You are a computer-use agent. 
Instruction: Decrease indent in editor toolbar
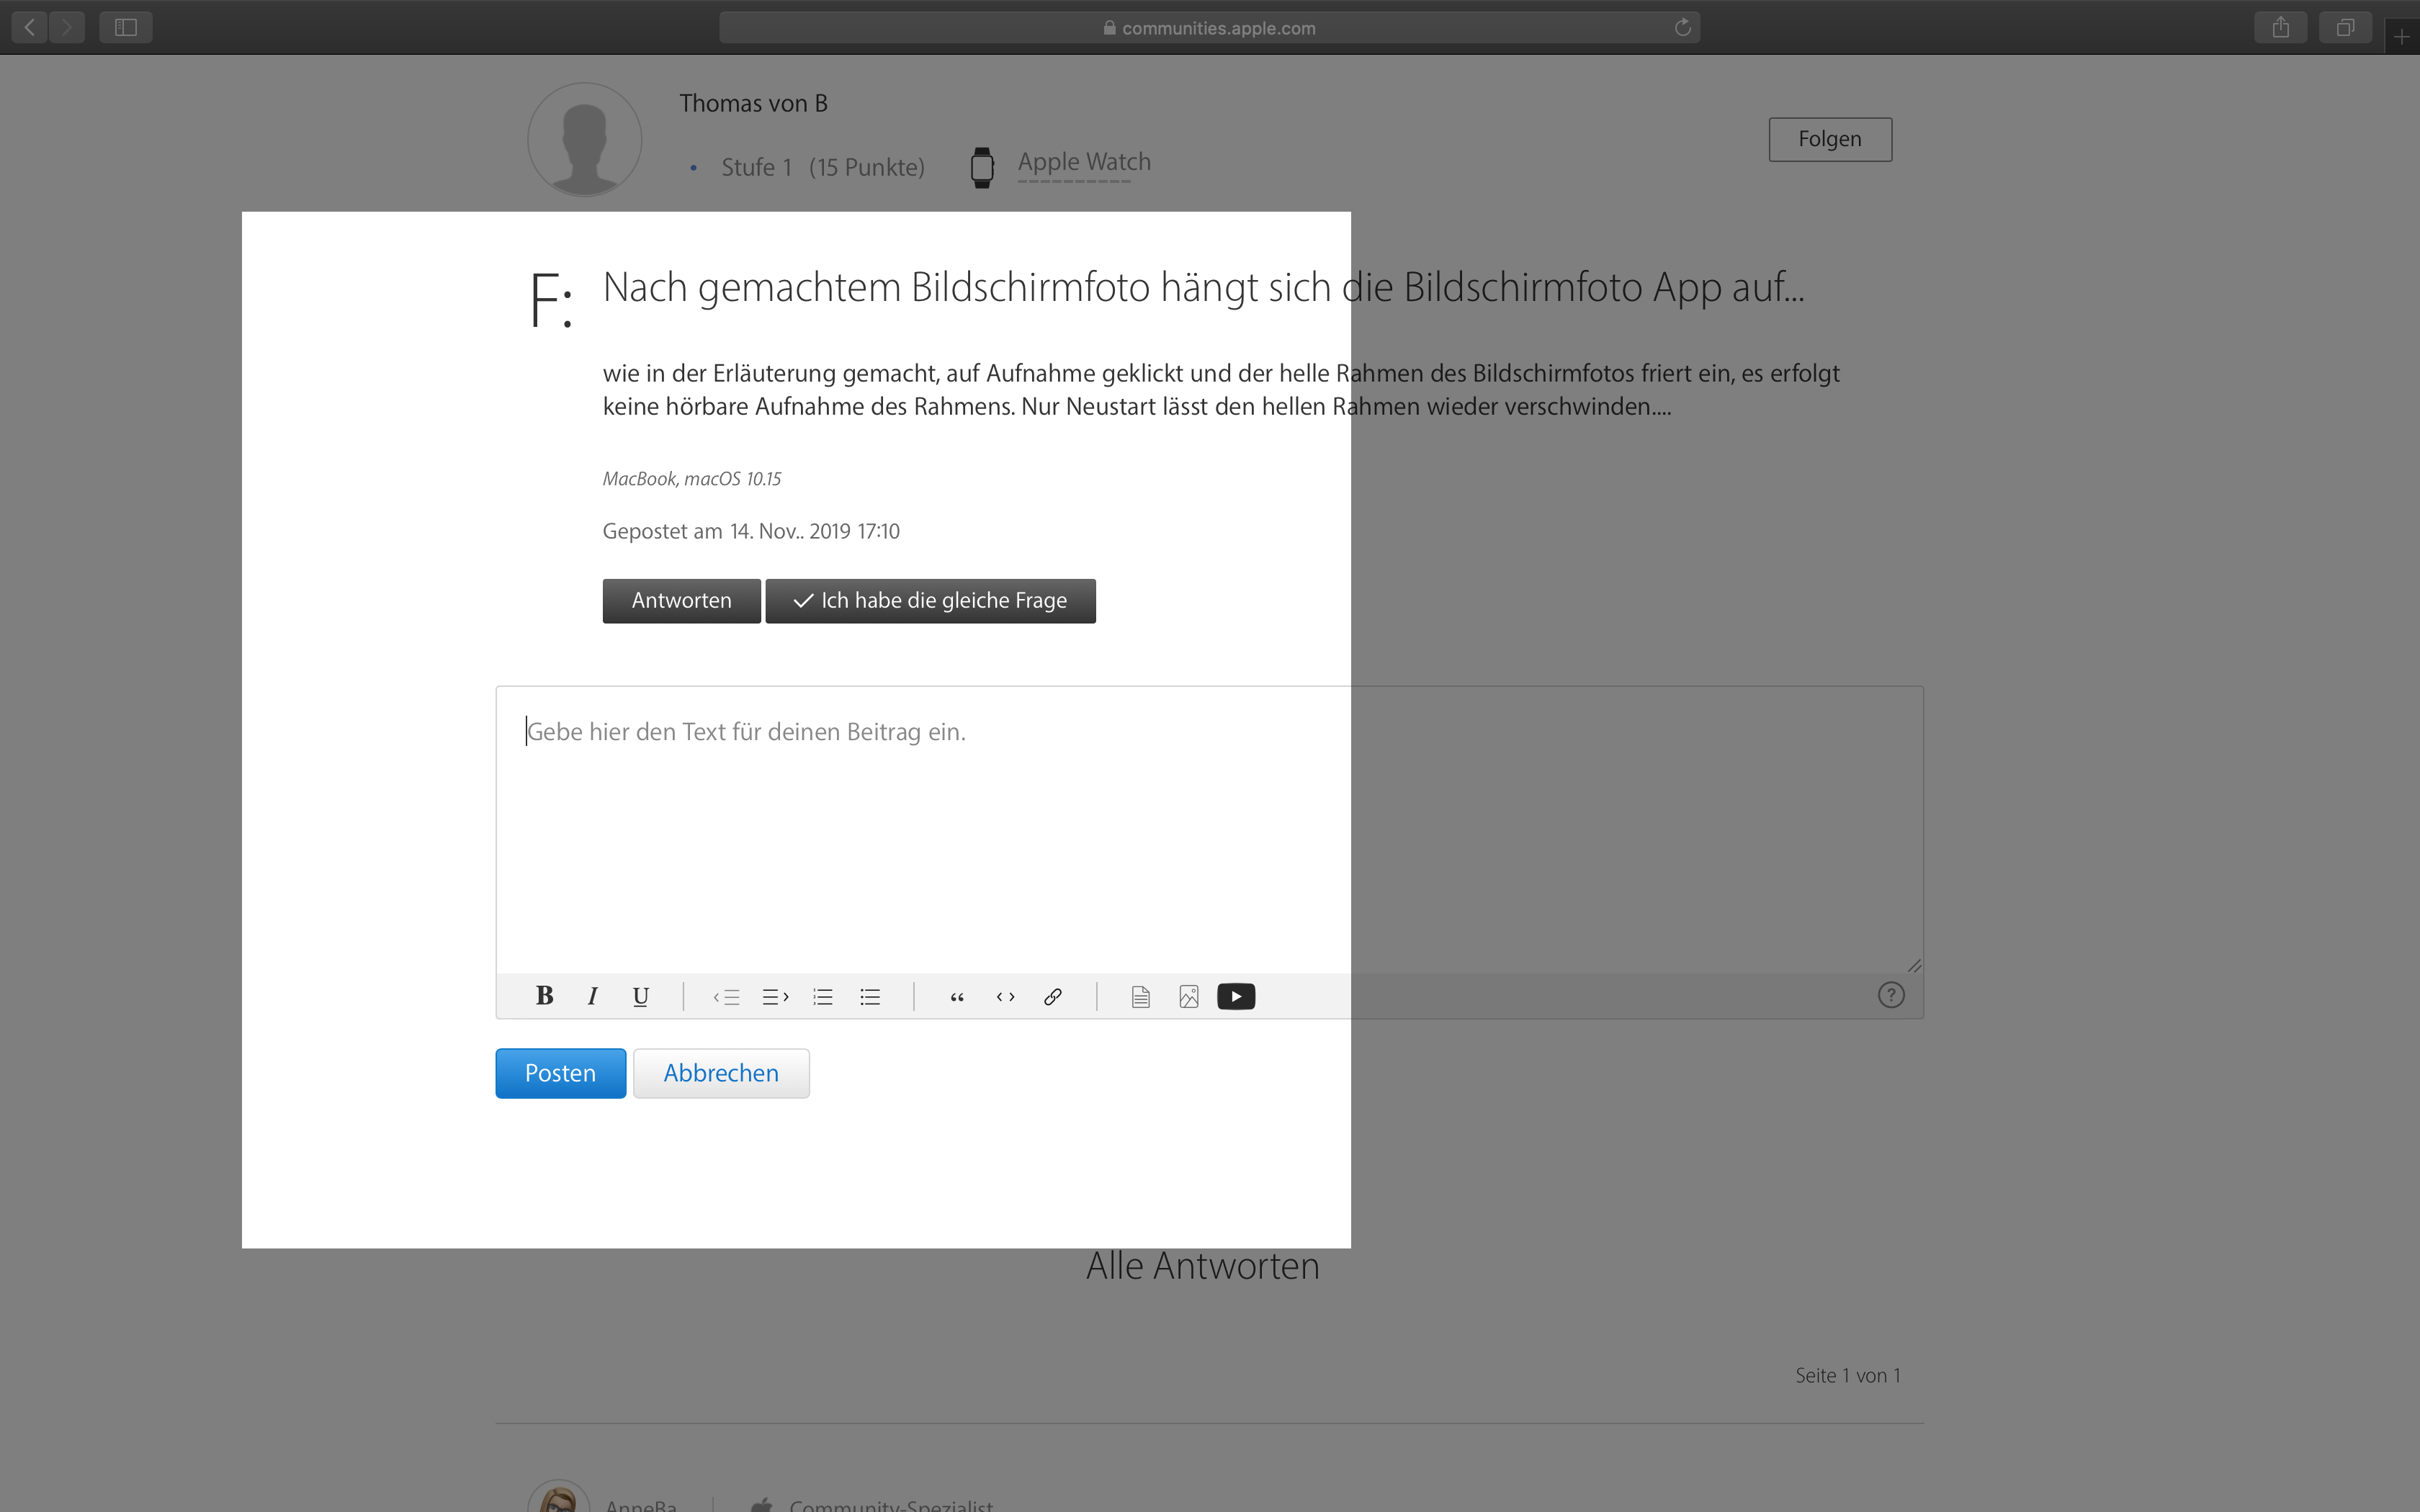726,997
